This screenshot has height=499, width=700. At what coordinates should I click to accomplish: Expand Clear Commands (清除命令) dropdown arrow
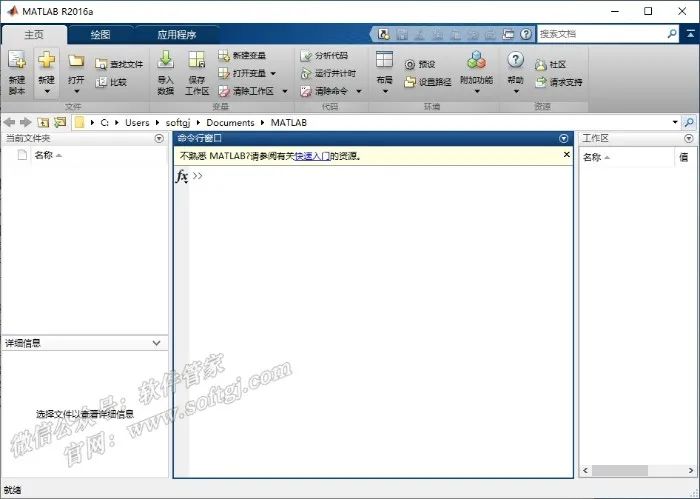point(358,91)
